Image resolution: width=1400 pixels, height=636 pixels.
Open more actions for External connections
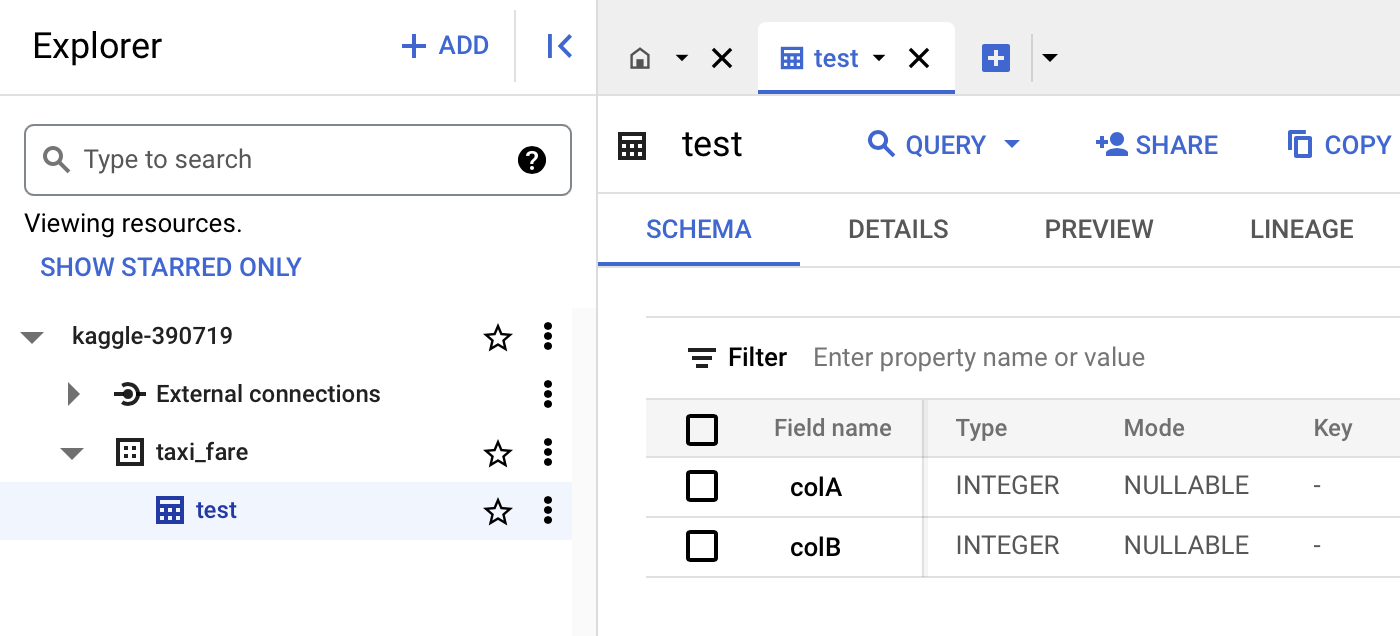547,395
